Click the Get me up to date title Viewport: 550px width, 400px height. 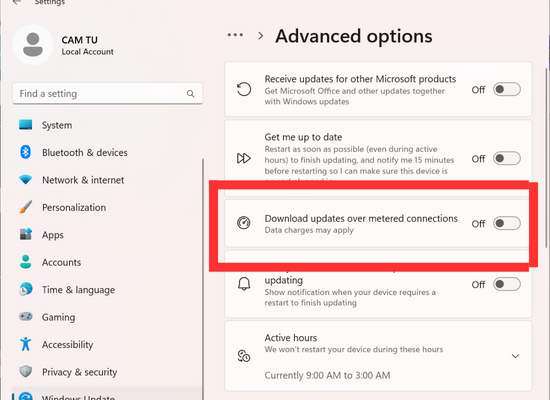point(303,137)
